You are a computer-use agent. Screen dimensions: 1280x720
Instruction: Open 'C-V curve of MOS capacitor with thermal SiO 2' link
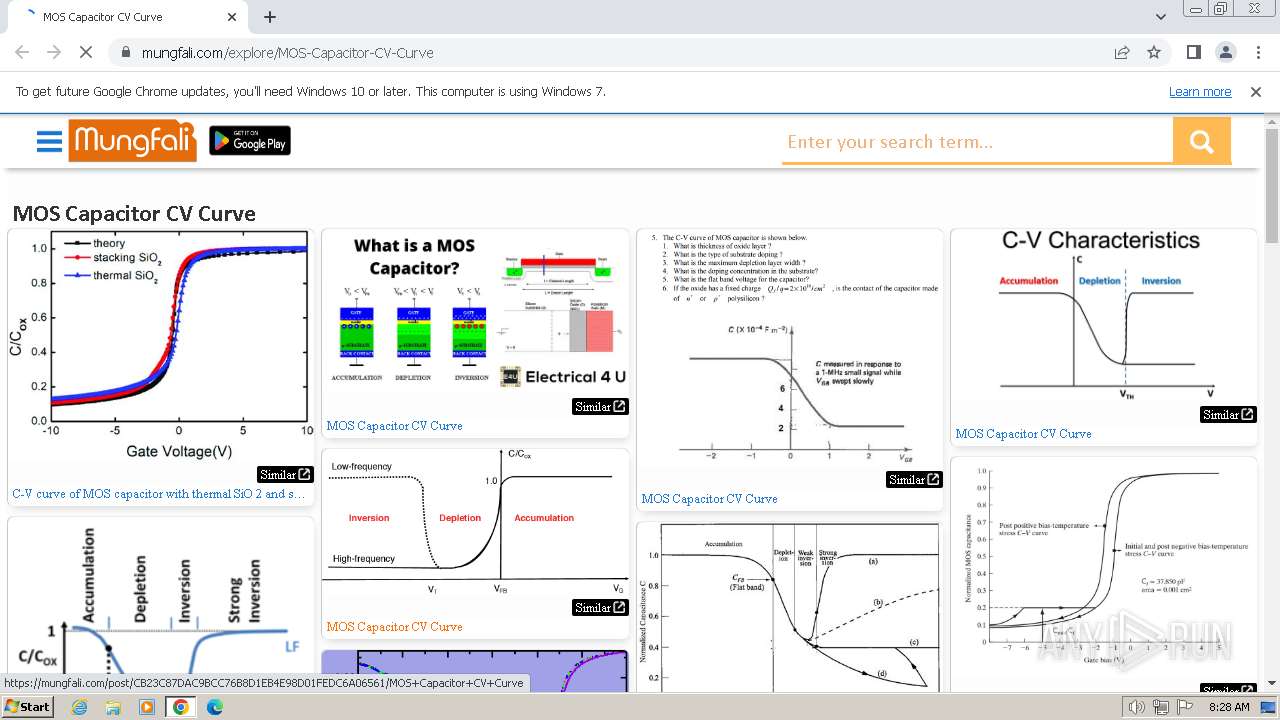tap(159, 494)
